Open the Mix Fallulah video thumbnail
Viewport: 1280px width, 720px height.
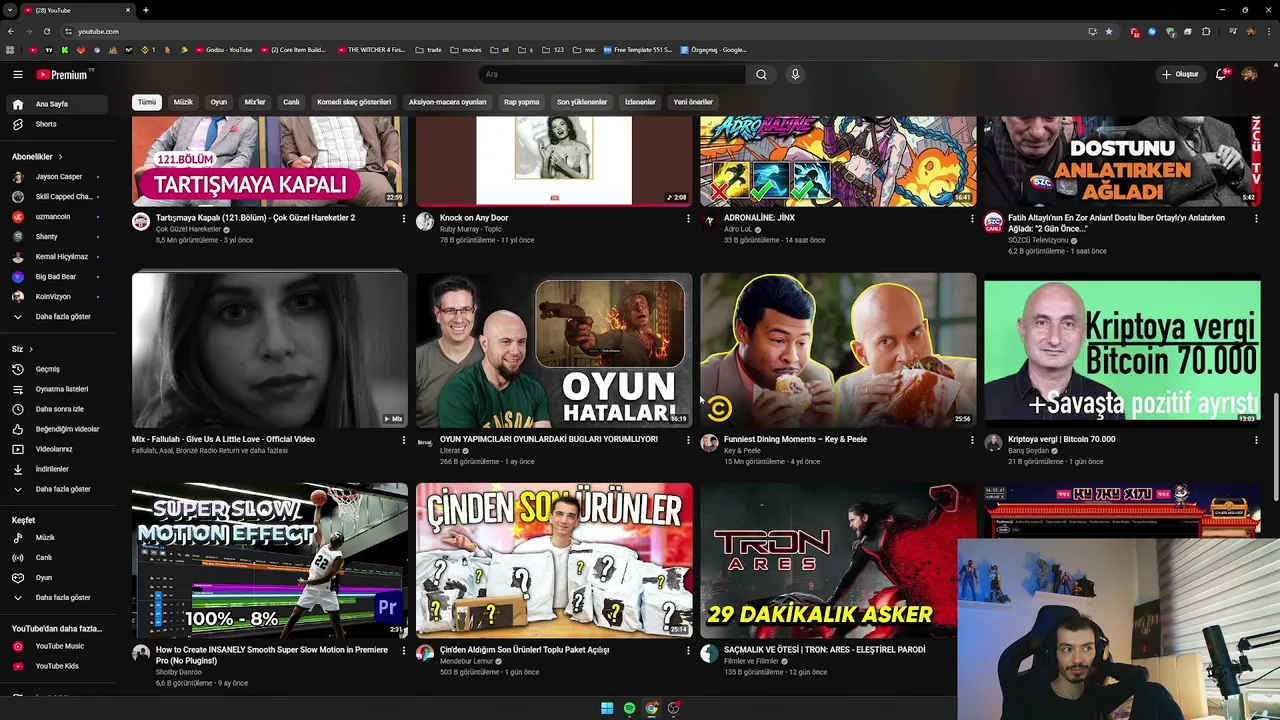point(270,350)
